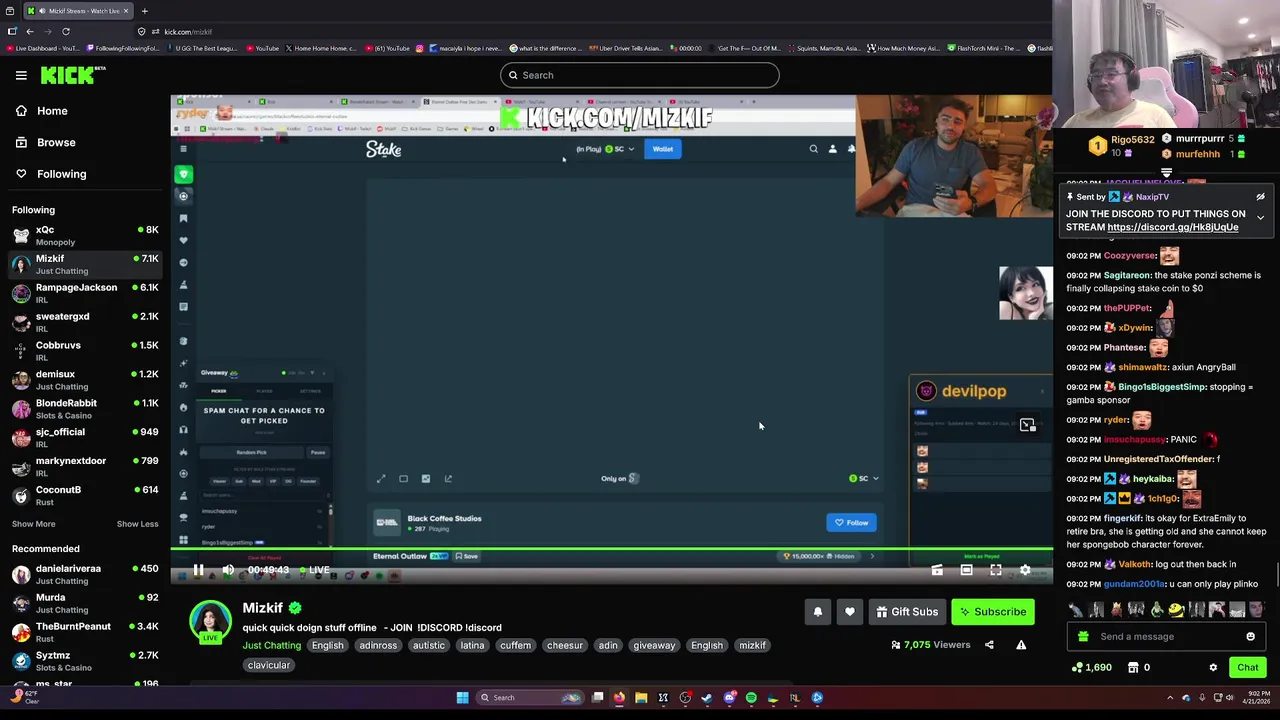Open BlondeRabbit channel from sidebar
Image resolution: width=1280 pixels, height=720 pixels.
click(x=85, y=409)
